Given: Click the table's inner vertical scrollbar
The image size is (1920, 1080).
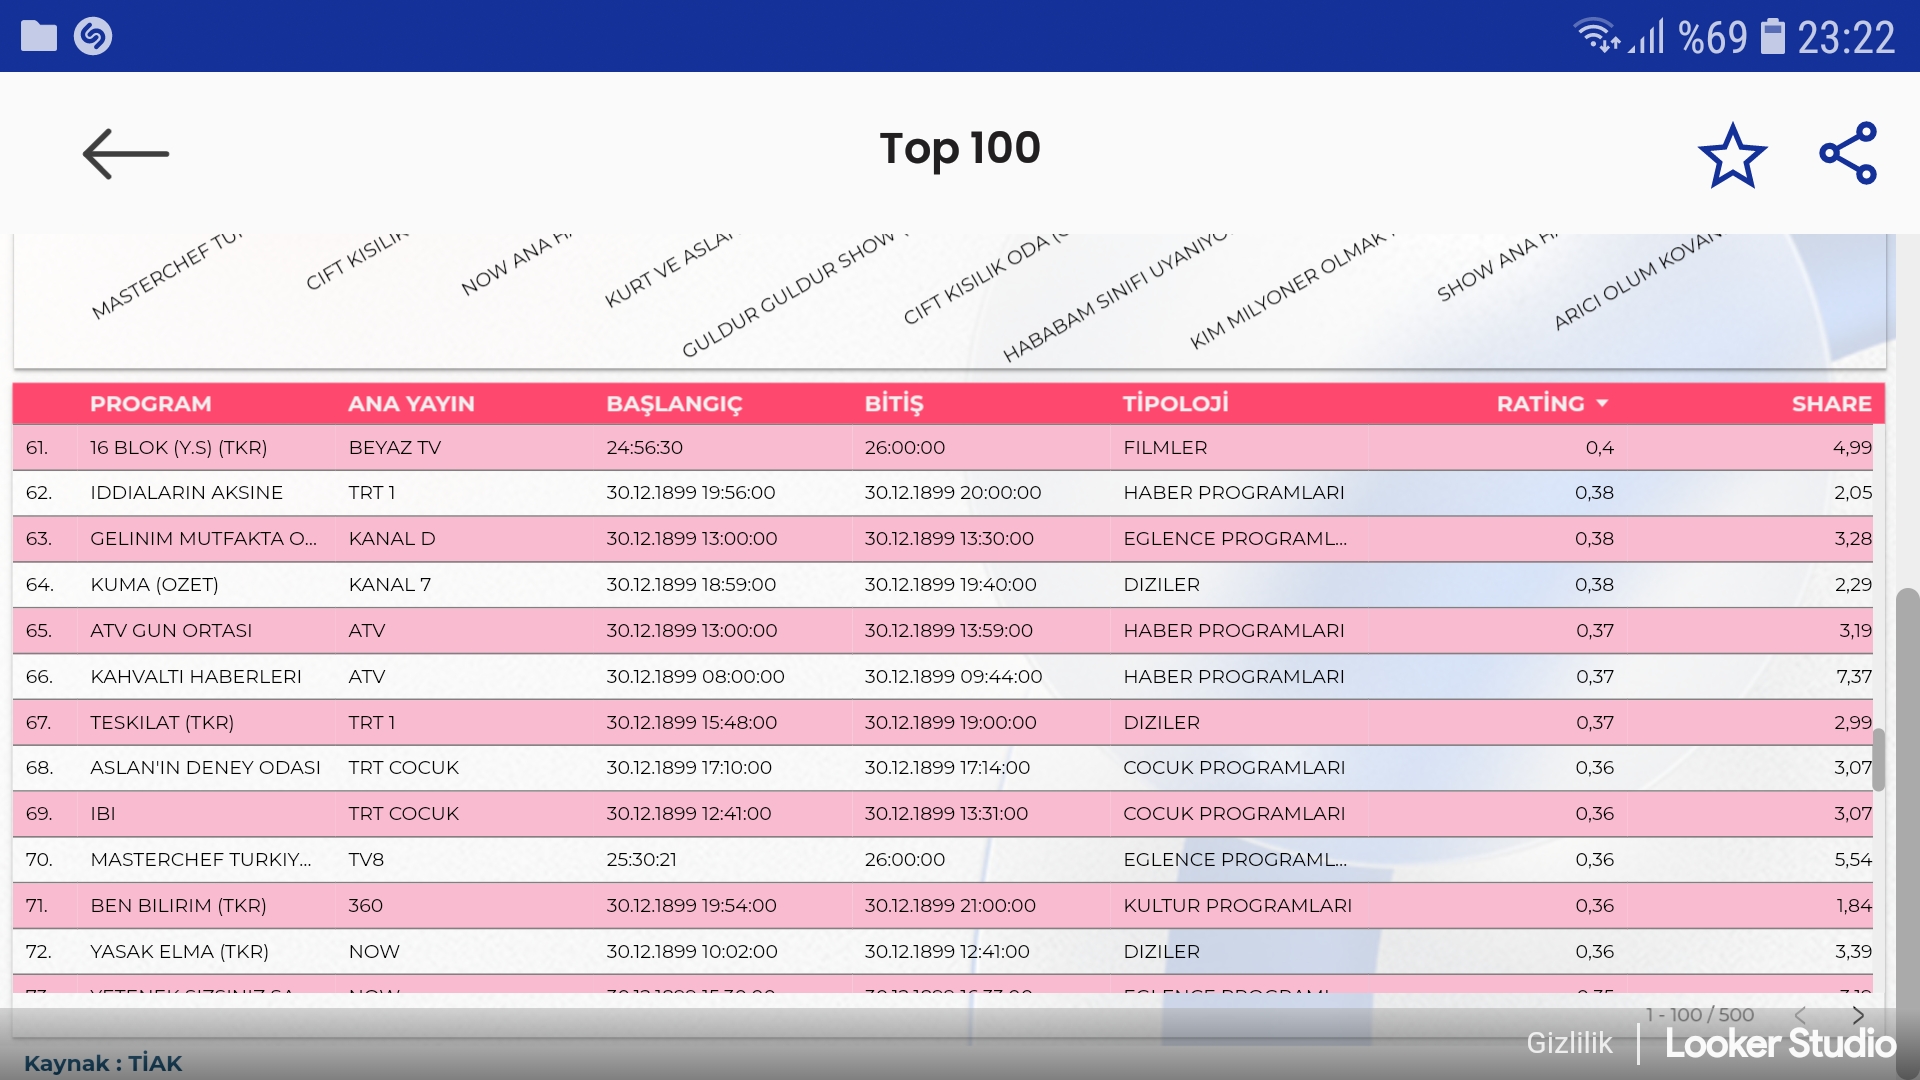Looking at the screenshot, I should click(1879, 760).
